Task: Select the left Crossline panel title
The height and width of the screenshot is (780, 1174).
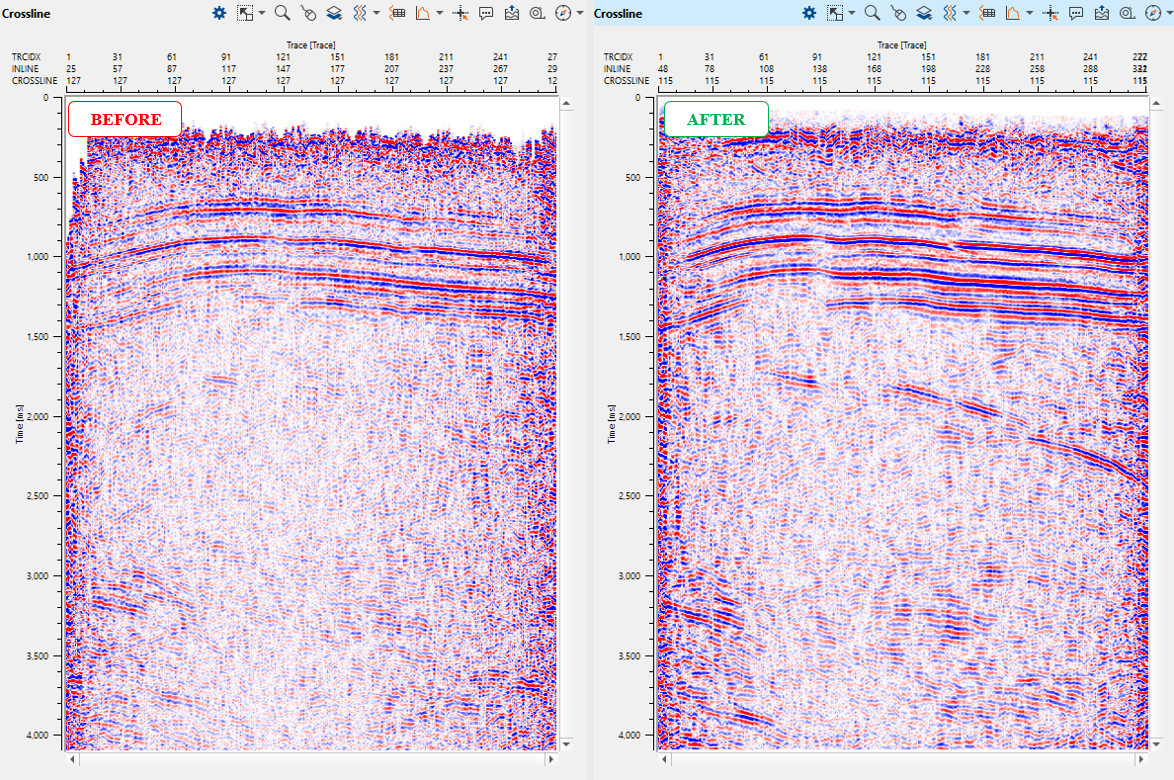Action: point(26,14)
